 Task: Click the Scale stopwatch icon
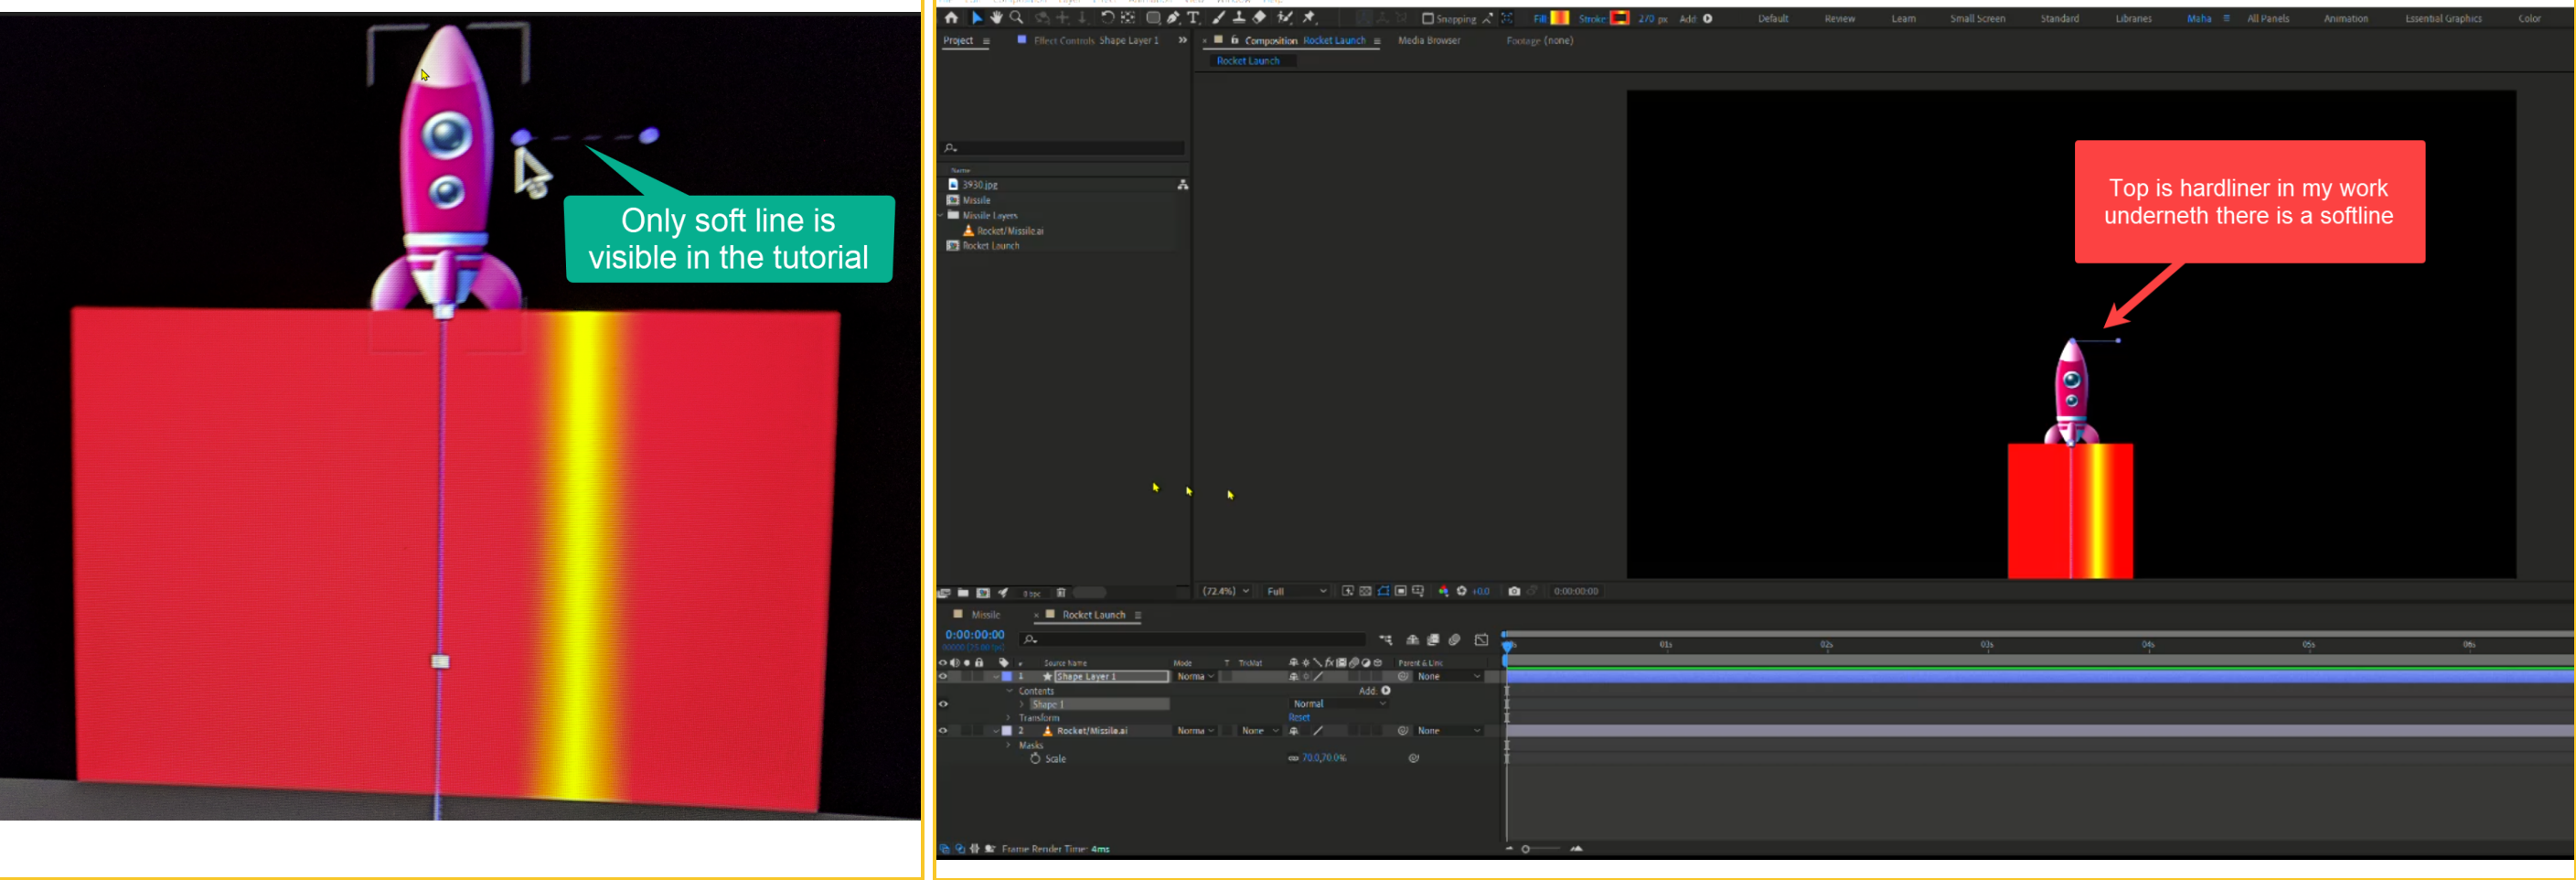pos(1037,759)
